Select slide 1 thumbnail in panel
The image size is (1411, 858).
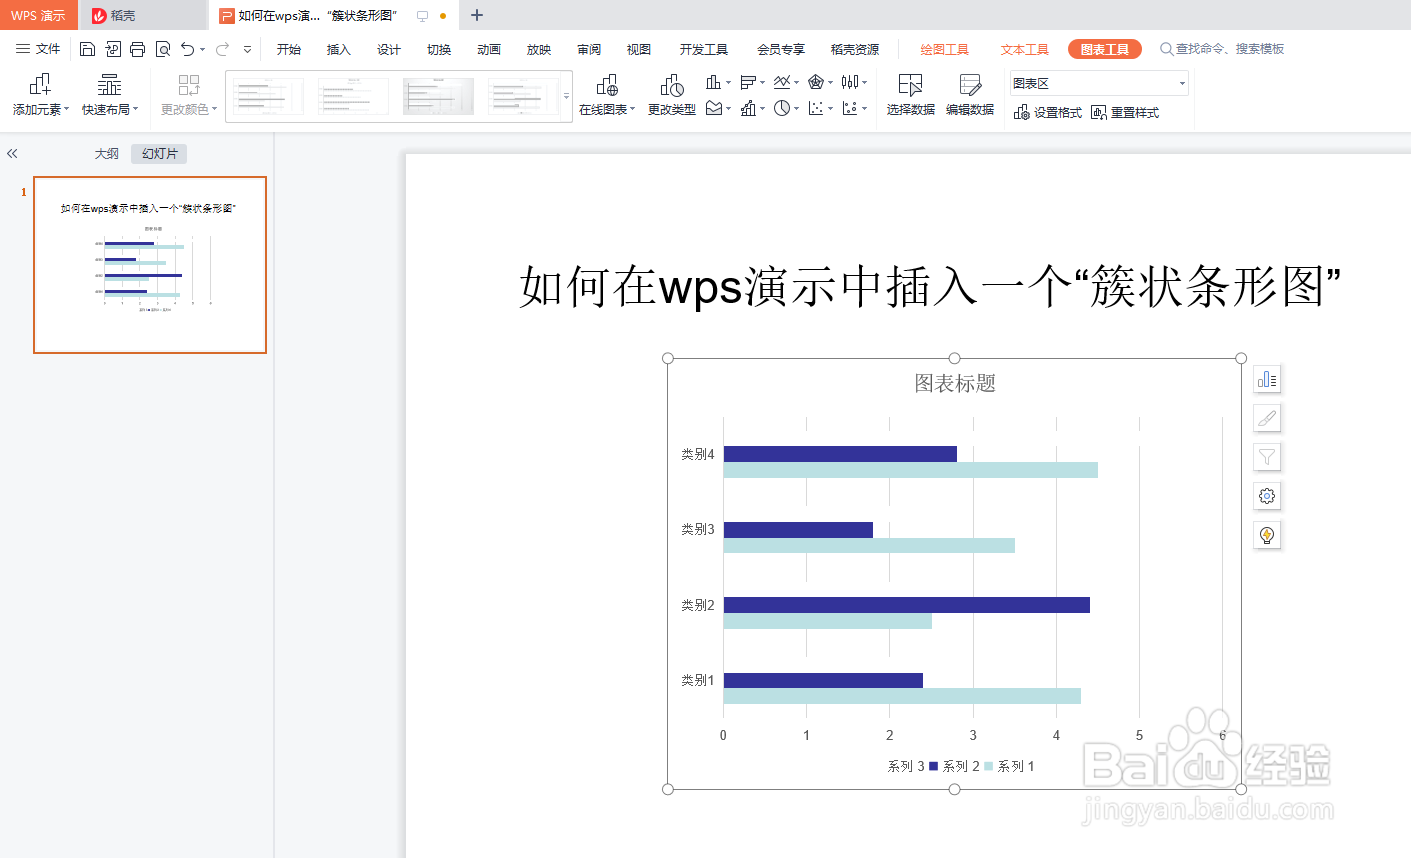click(150, 265)
